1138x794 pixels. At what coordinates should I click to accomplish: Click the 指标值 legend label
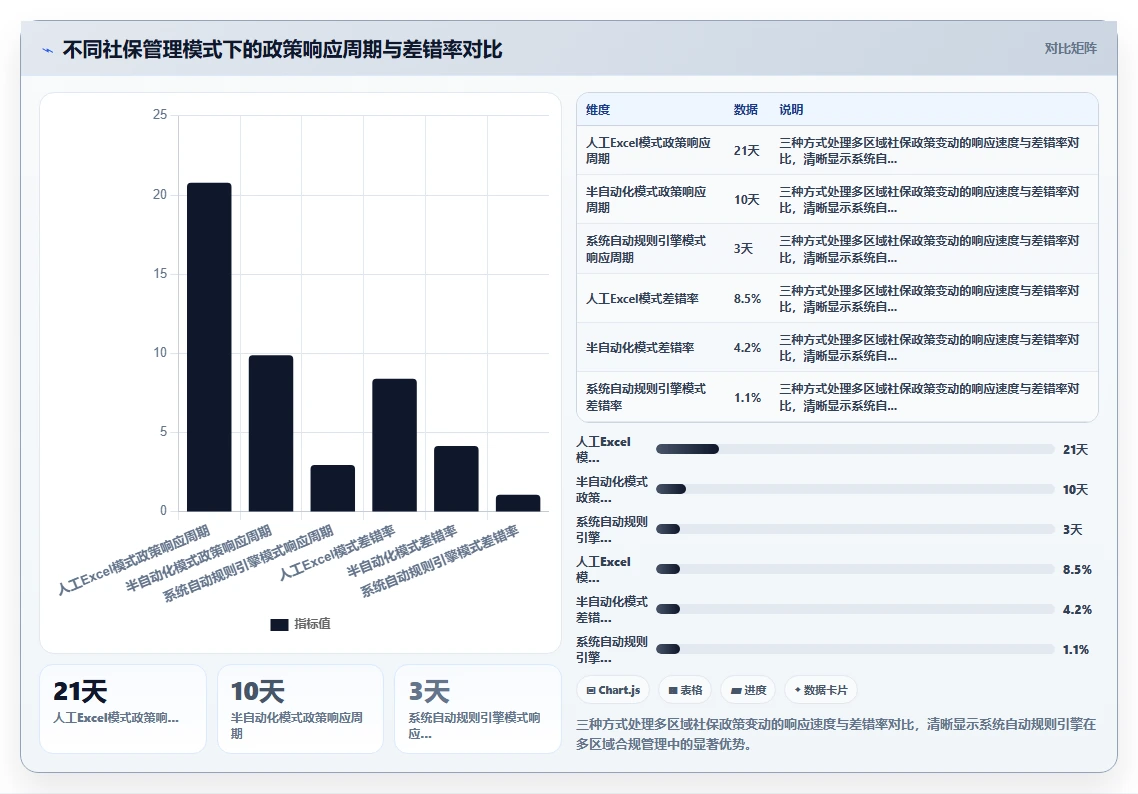pos(312,624)
